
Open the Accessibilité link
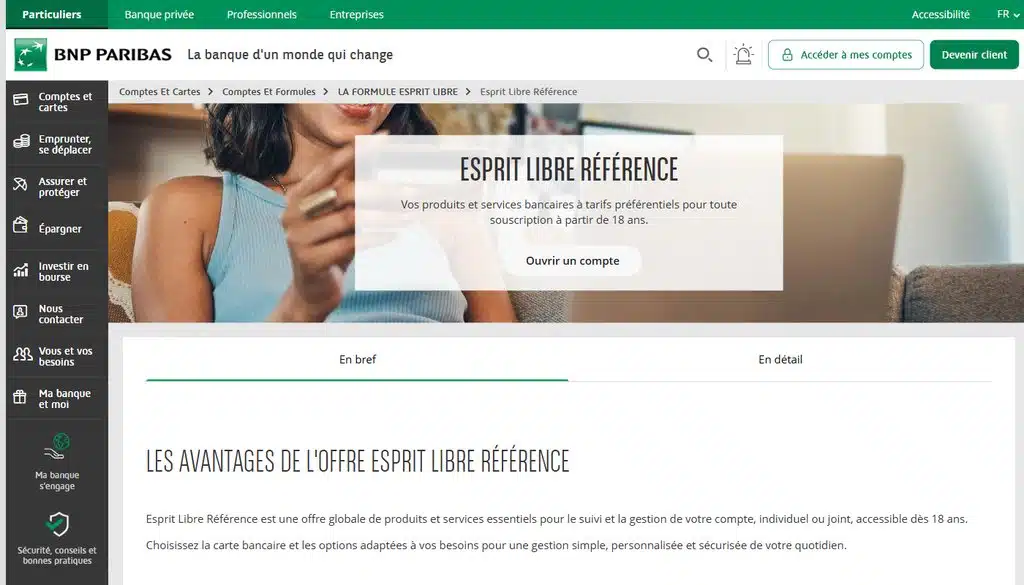coord(940,14)
